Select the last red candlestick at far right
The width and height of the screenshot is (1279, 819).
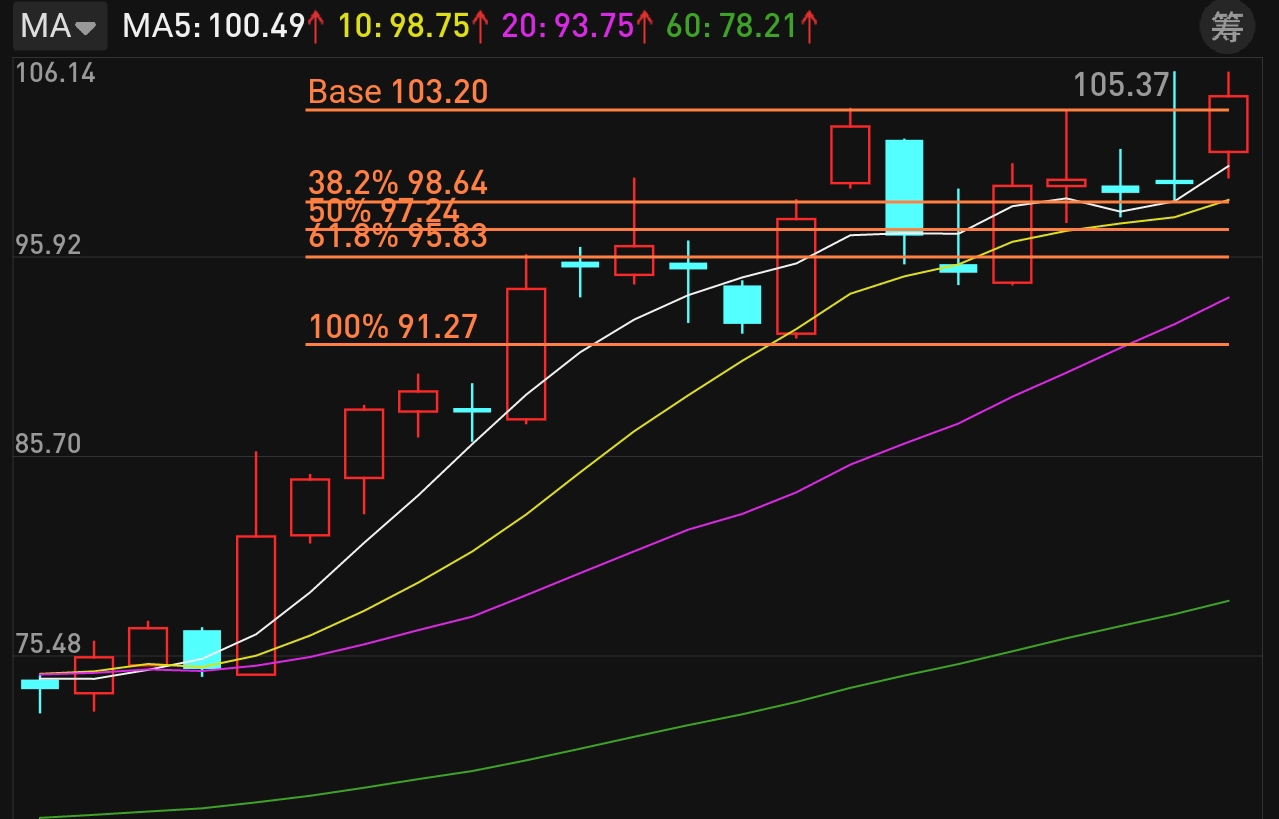(x=1228, y=124)
